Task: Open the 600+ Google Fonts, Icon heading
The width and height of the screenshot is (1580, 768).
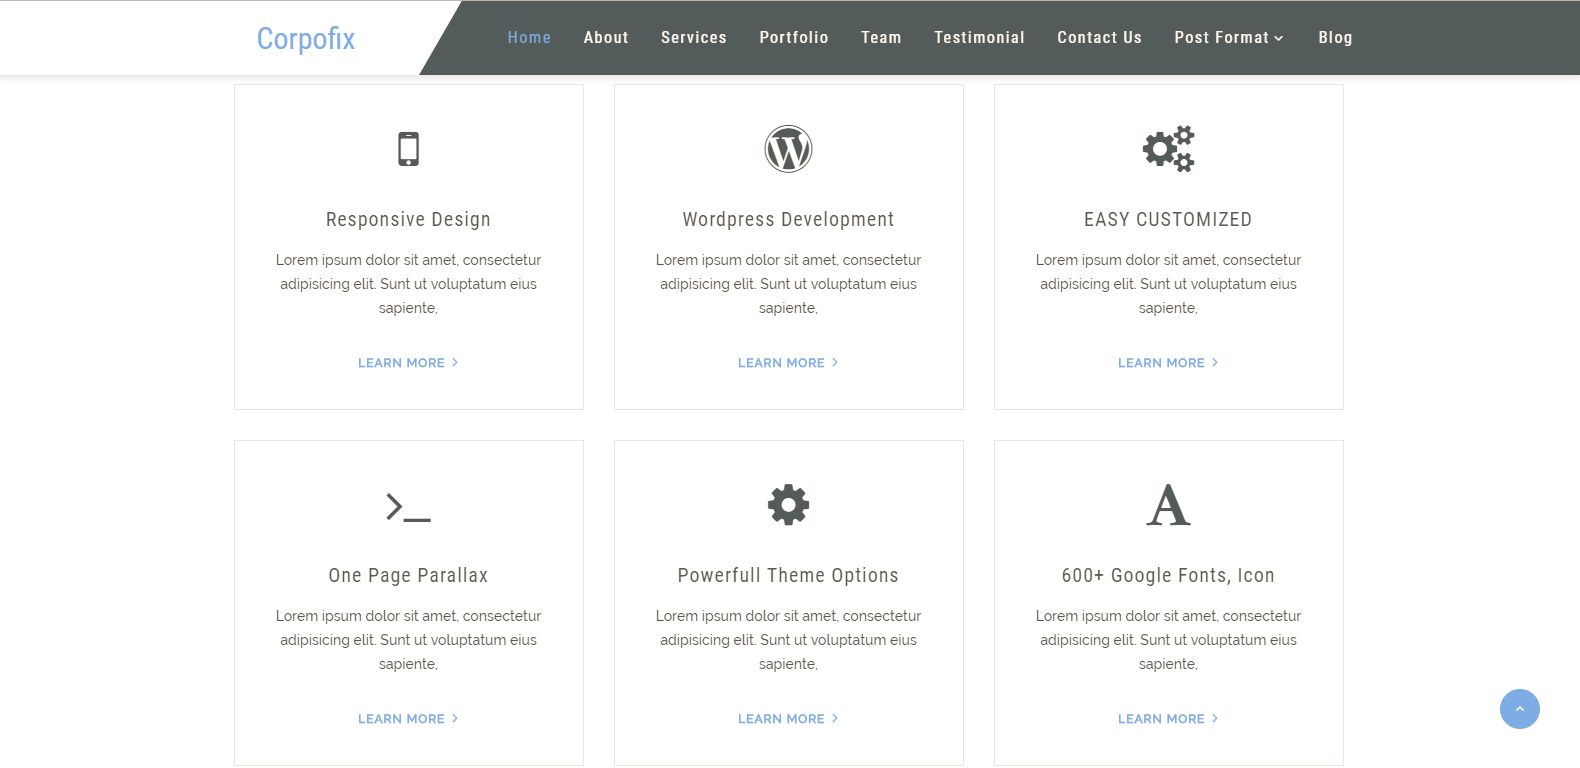Action: click(1168, 575)
